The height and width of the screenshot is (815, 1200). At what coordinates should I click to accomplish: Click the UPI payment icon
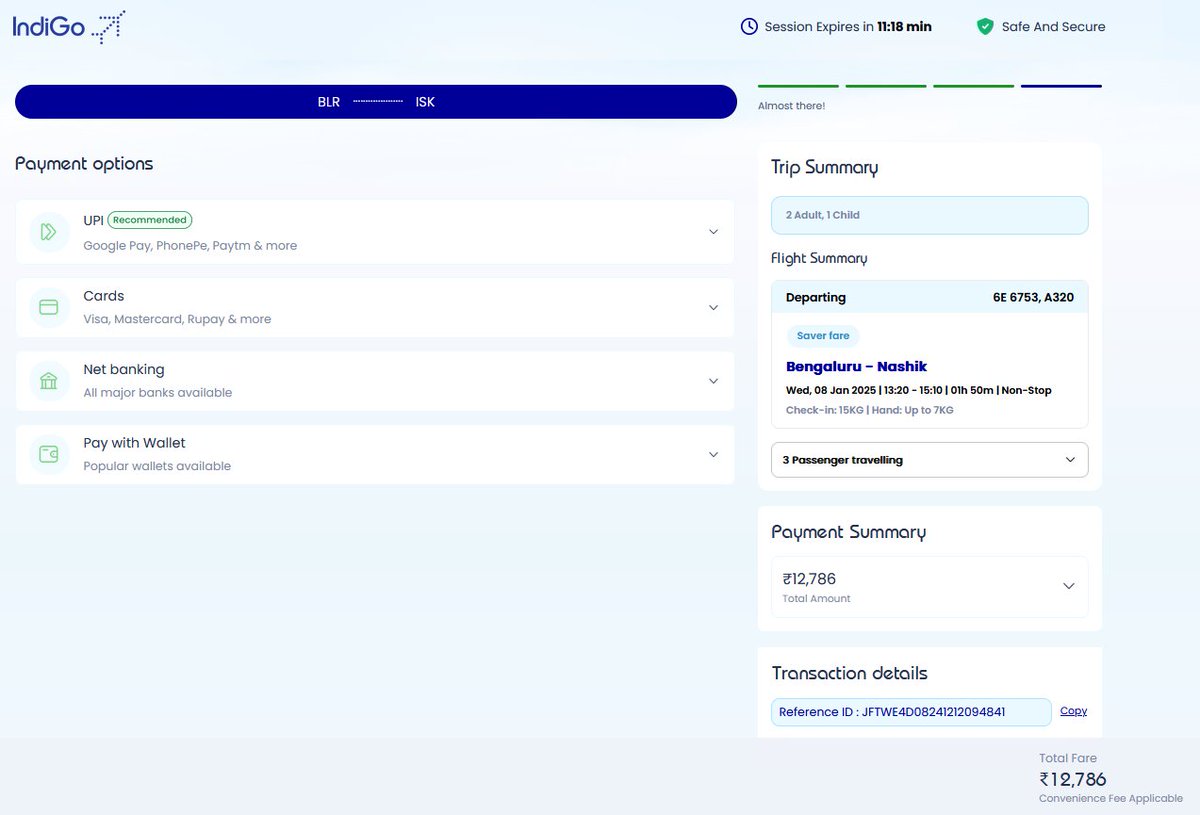[x=49, y=232]
